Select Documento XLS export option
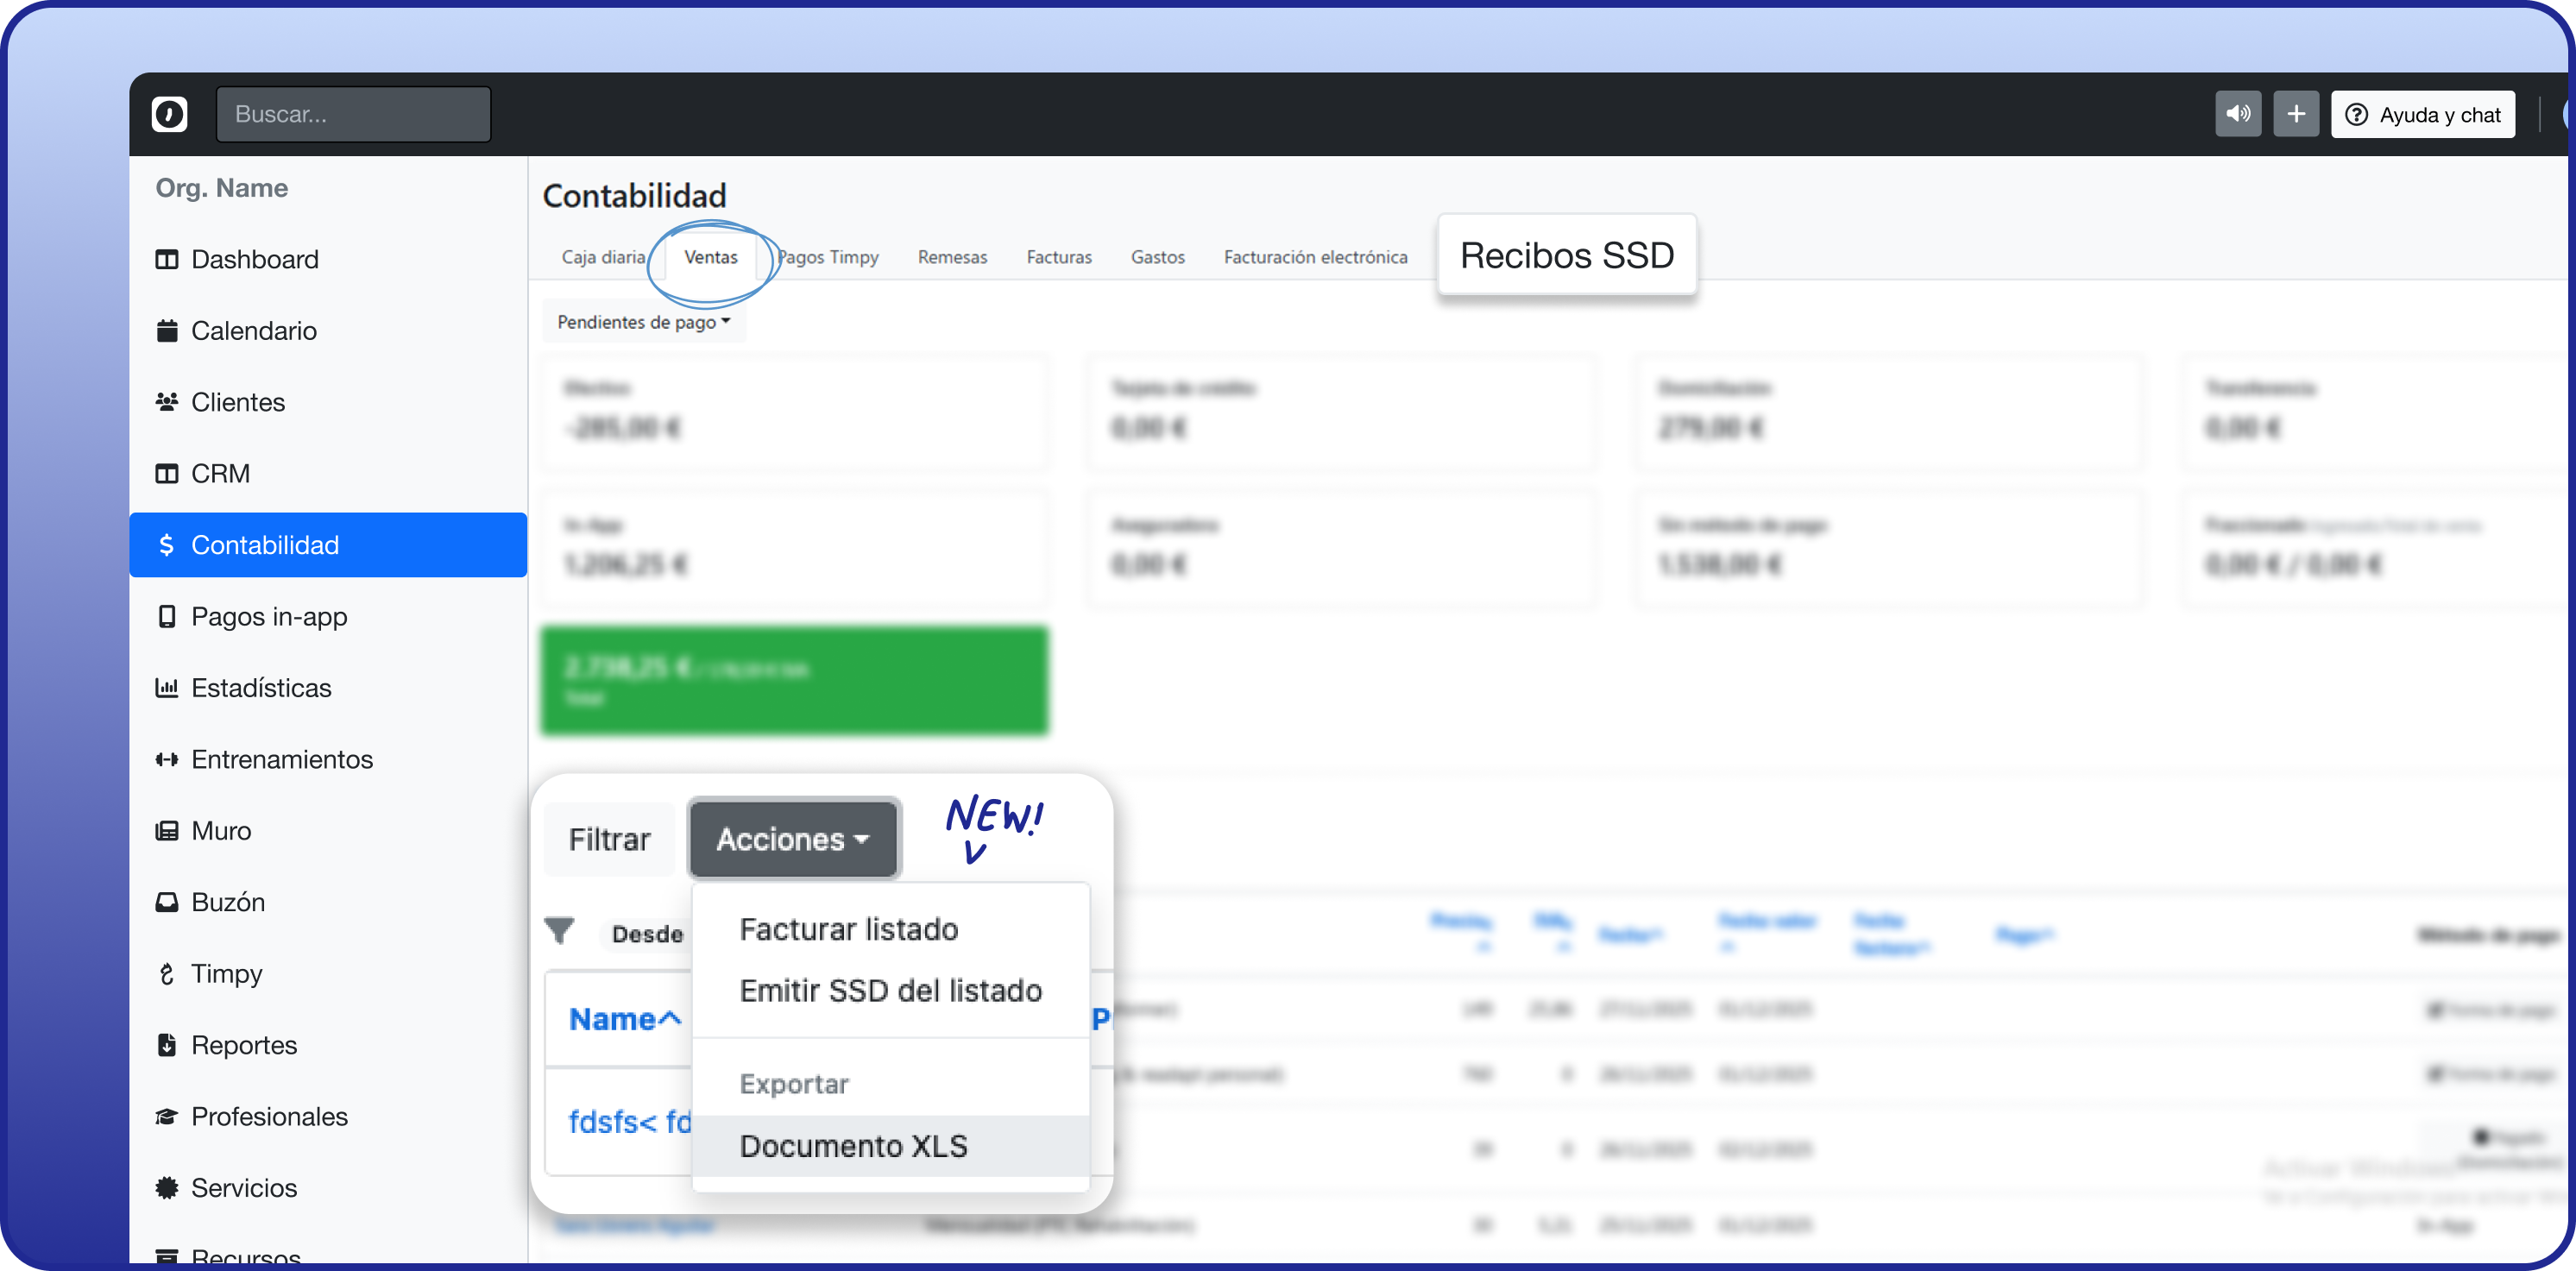 (853, 1146)
